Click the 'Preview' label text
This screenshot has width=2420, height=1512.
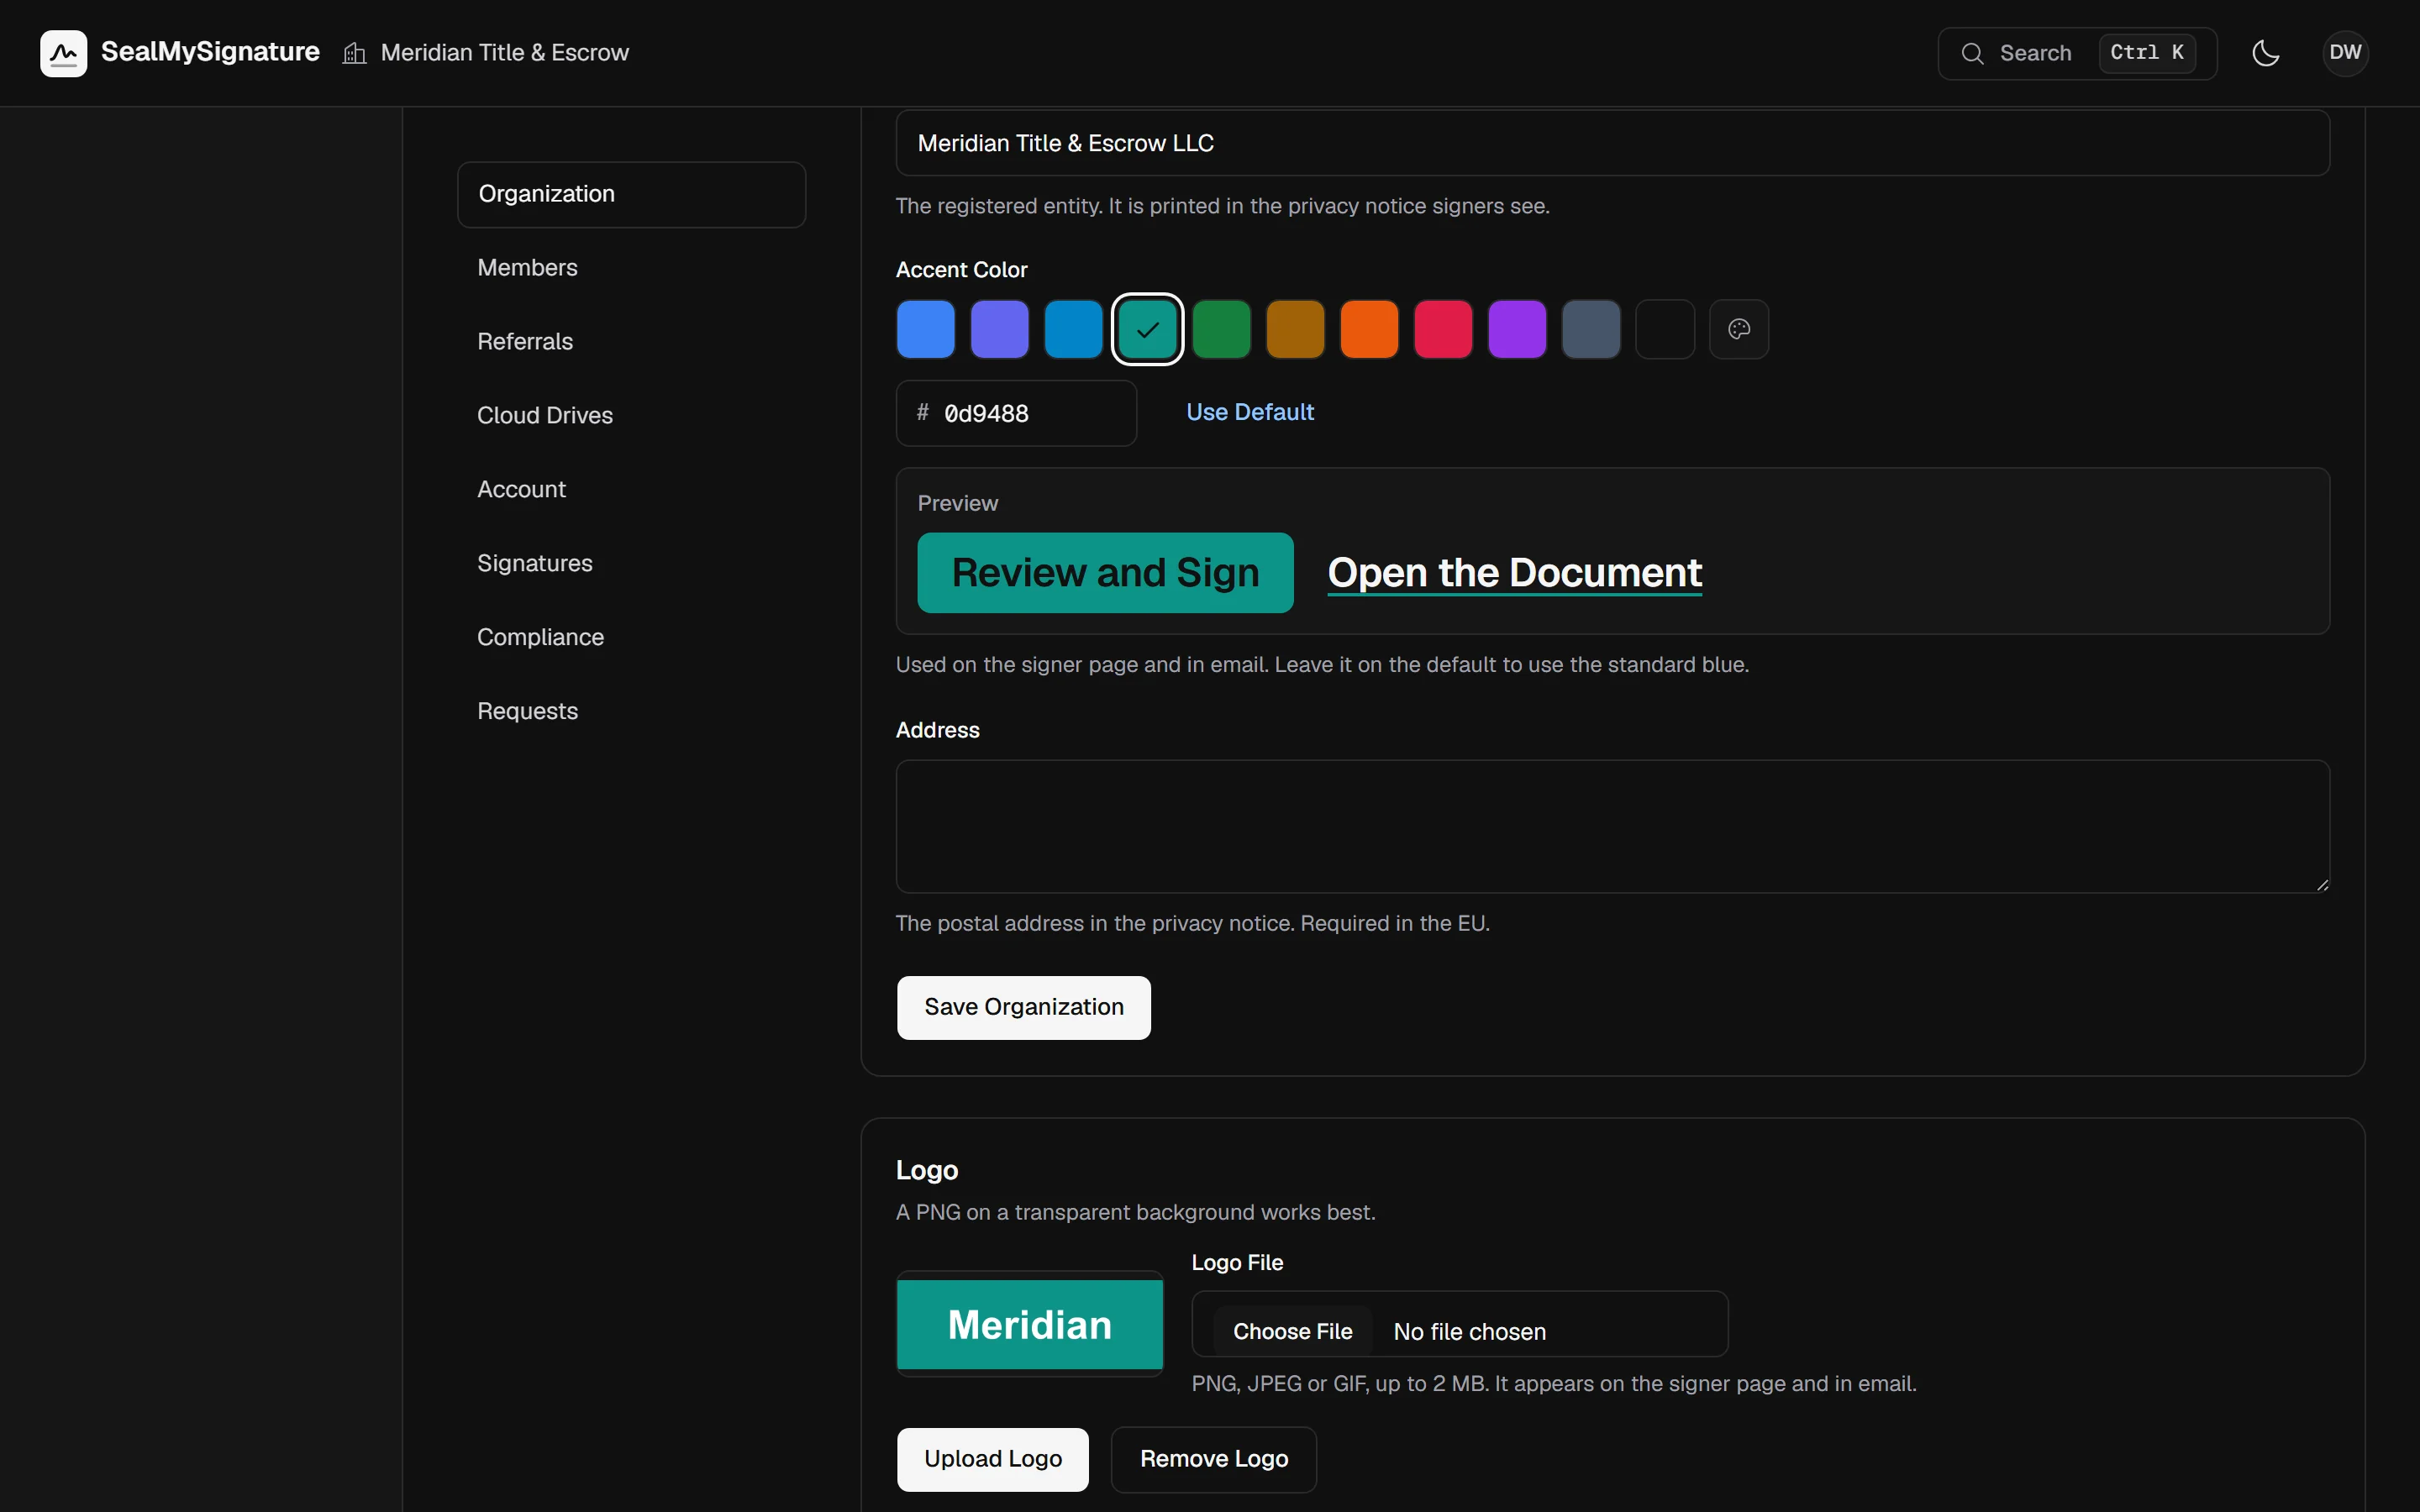(x=958, y=503)
